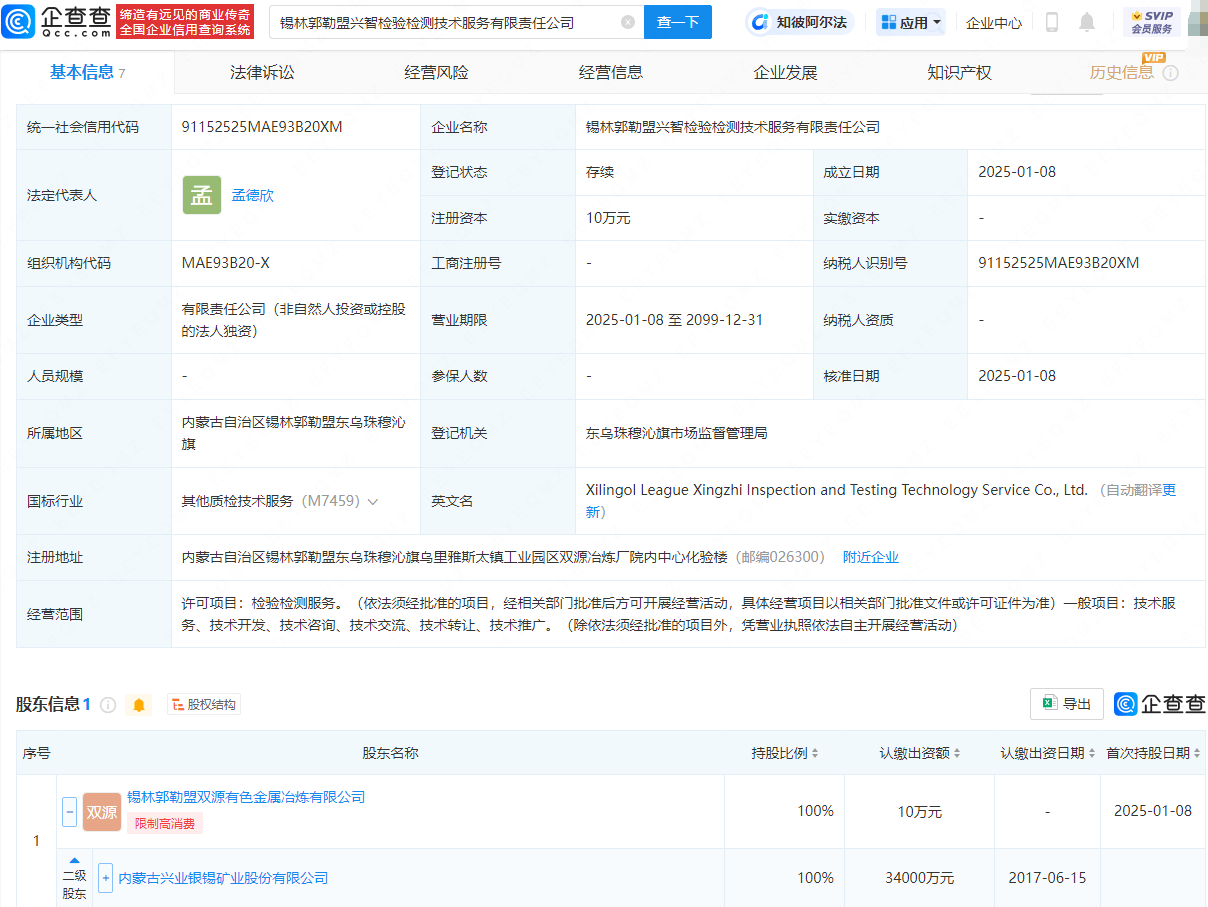Open 锡林郭勒盟双源有色金属冶炼有限公司 shareholder page
This screenshot has height=907, width=1208.
coord(246,797)
